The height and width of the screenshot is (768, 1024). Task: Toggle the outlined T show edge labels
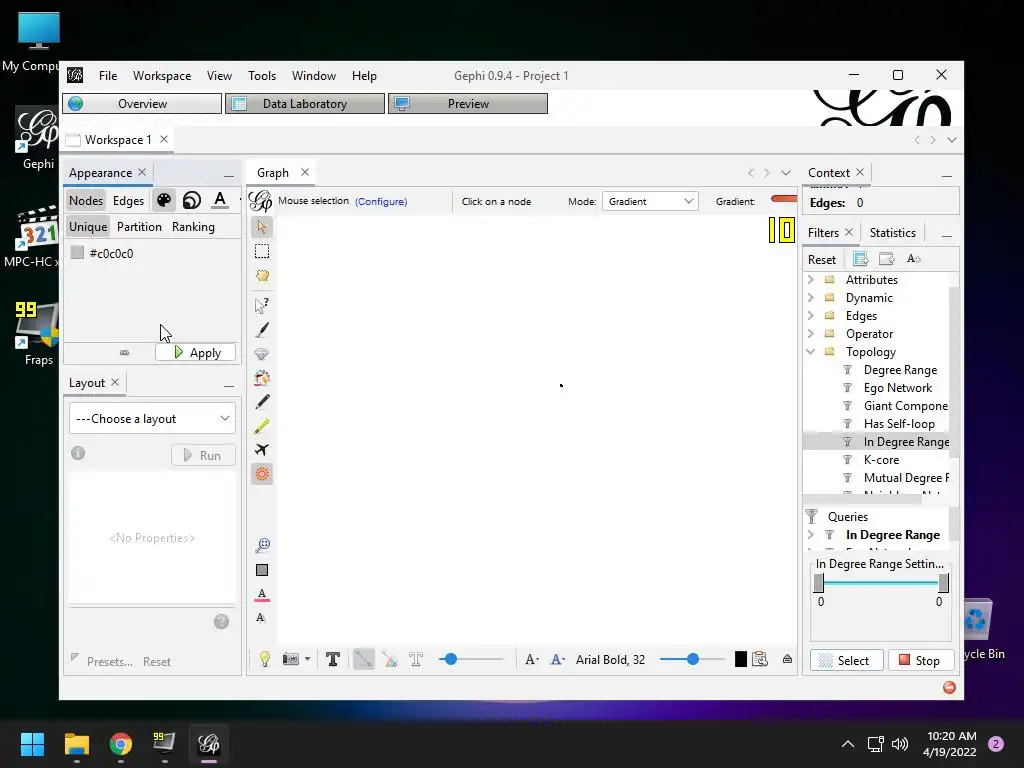(416, 660)
